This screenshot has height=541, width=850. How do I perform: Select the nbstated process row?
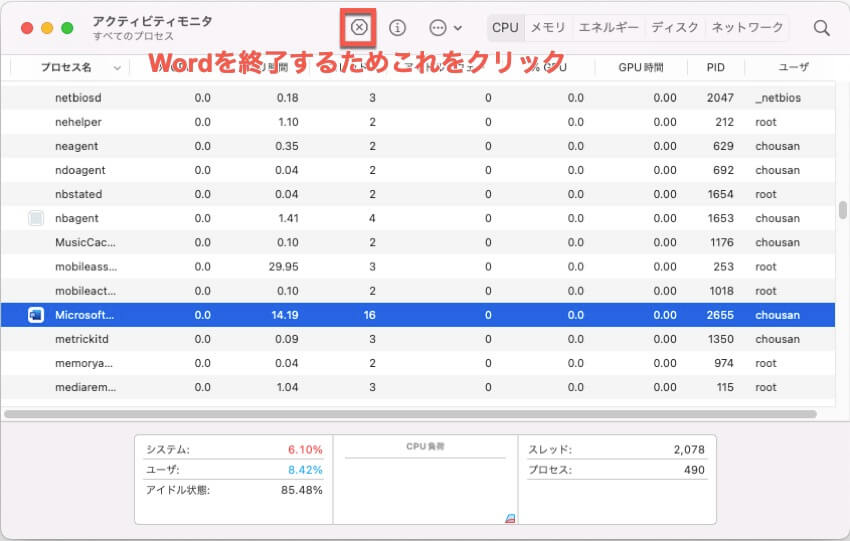coord(417,194)
